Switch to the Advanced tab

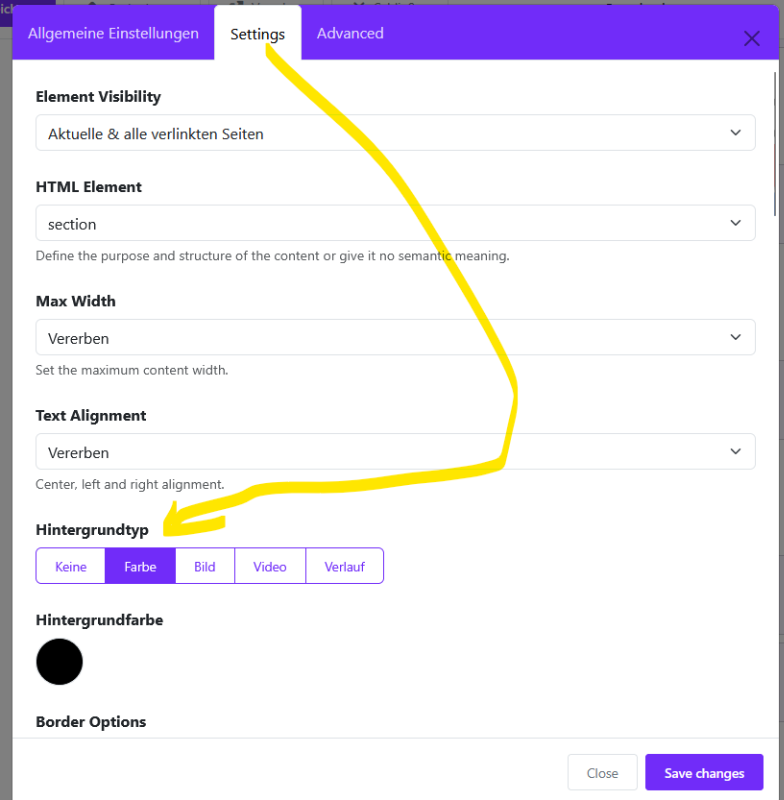pyautogui.click(x=350, y=33)
